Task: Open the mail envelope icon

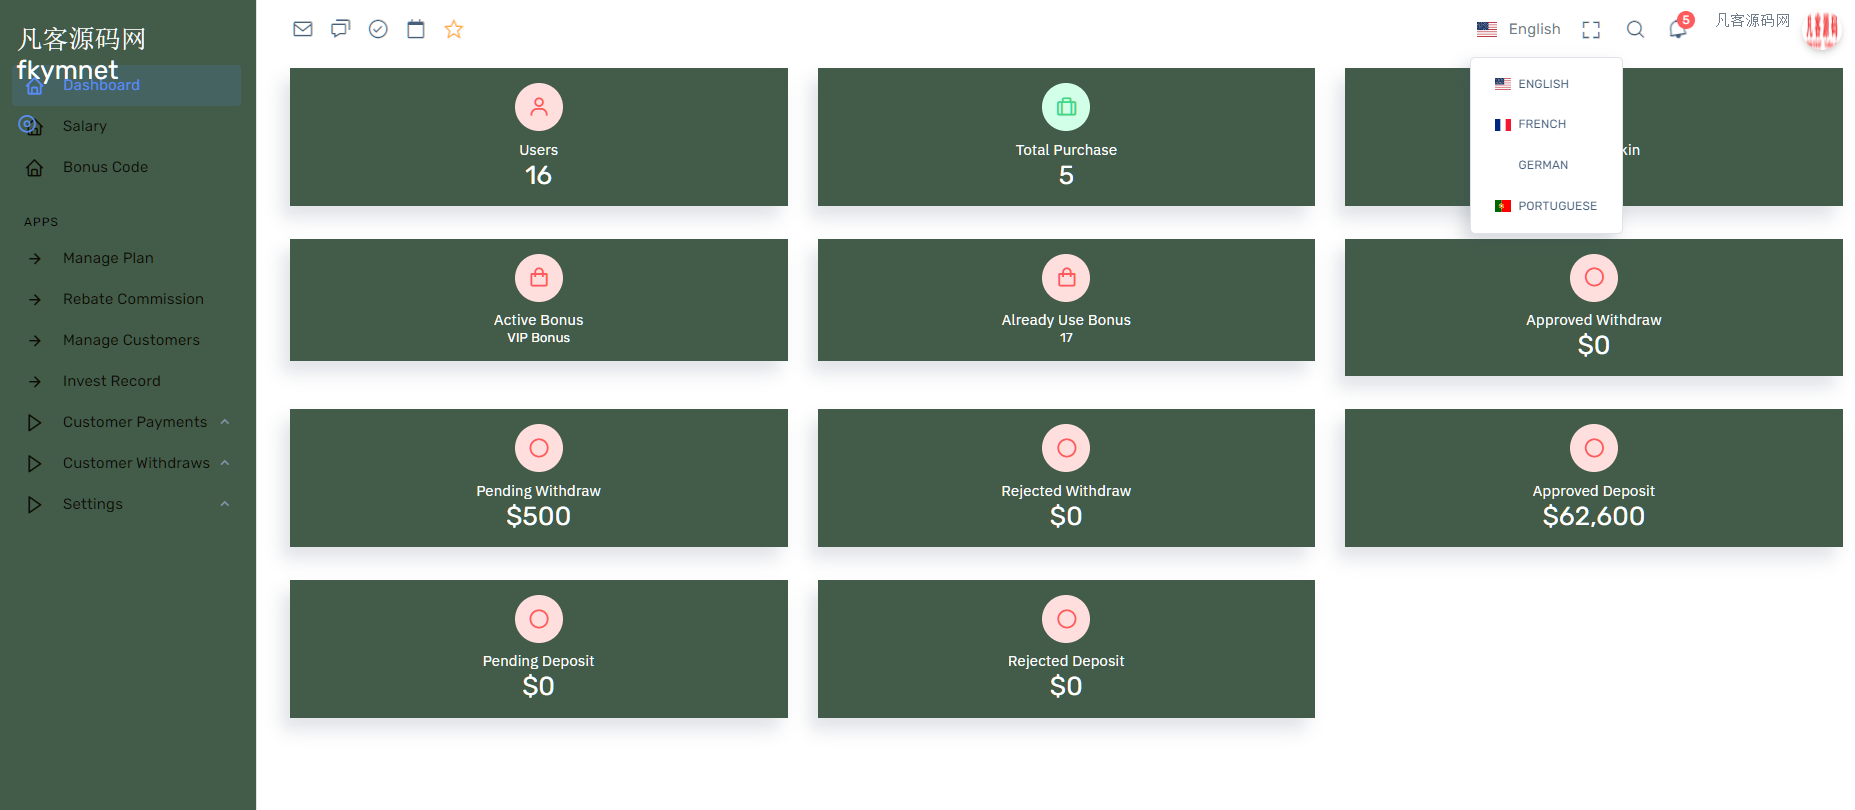Action: (x=303, y=29)
